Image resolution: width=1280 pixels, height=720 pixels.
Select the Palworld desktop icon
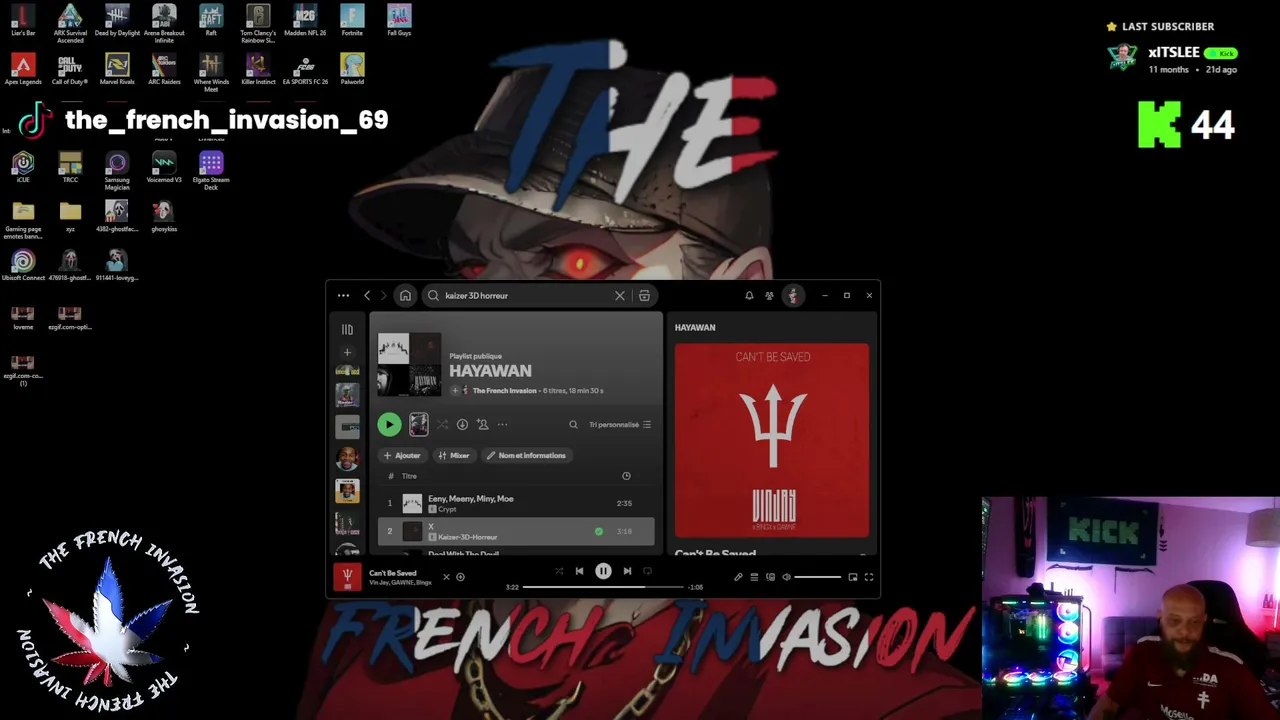point(352,69)
